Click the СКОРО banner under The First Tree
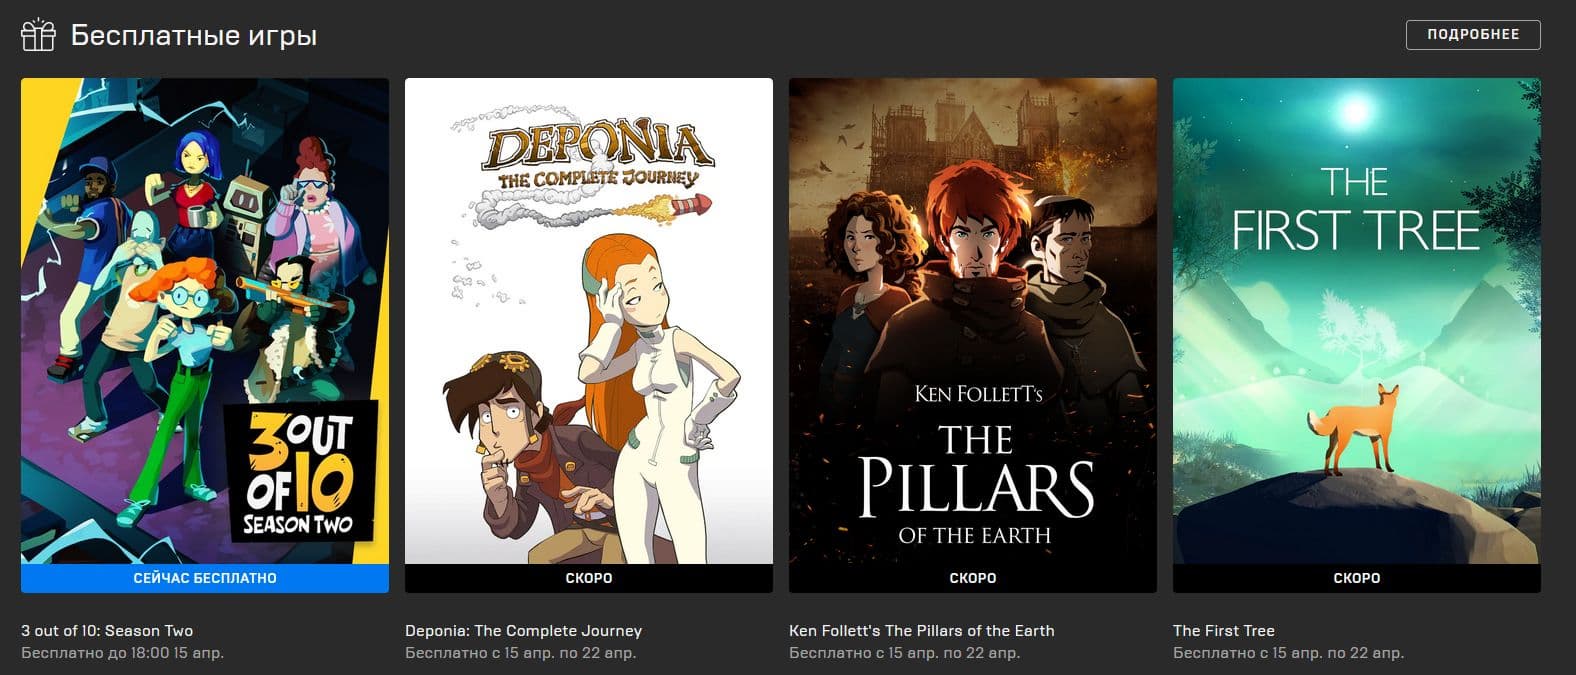The image size is (1576, 675). click(1357, 578)
